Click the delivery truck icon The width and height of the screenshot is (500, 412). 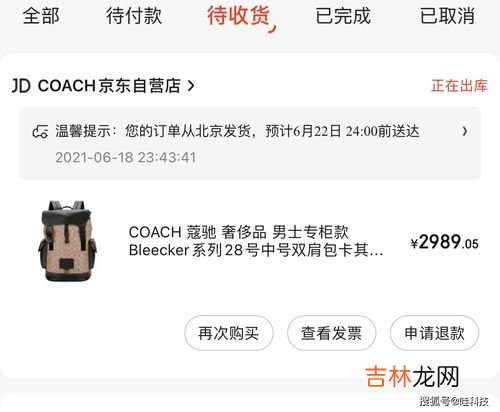tap(40, 132)
